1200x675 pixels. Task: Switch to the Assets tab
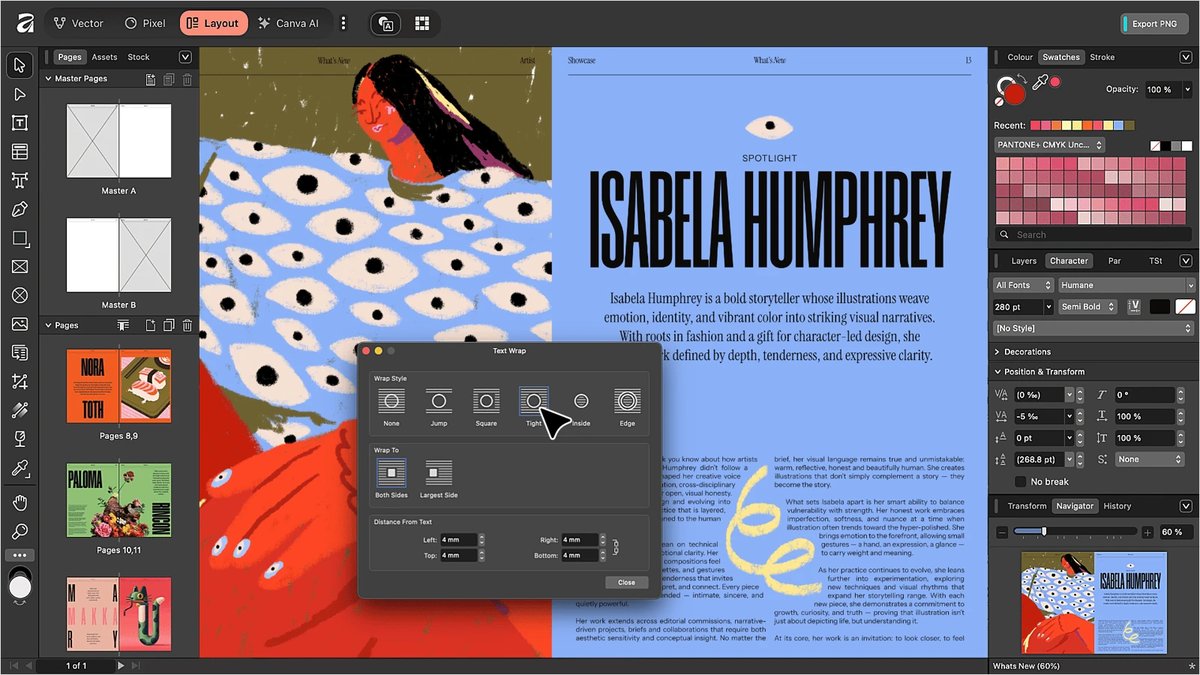pos(104,57)
